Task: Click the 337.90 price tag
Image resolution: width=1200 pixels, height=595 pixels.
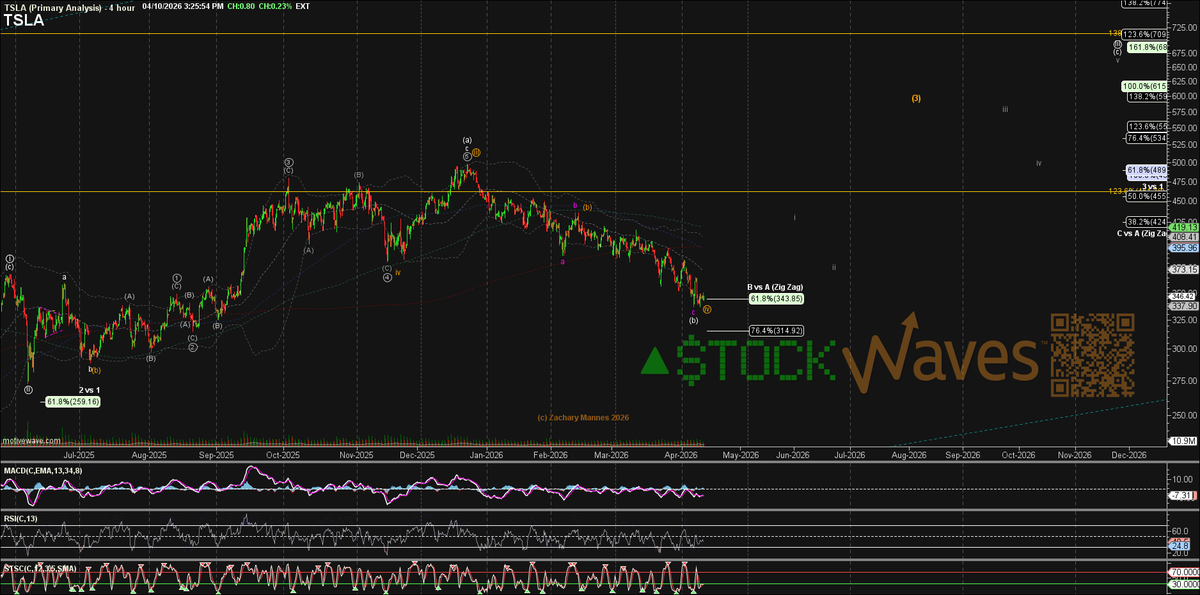Action: 1183,307
